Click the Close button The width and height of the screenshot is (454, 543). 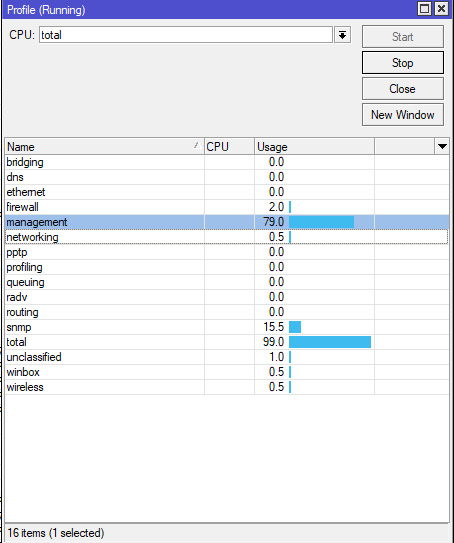403,89
